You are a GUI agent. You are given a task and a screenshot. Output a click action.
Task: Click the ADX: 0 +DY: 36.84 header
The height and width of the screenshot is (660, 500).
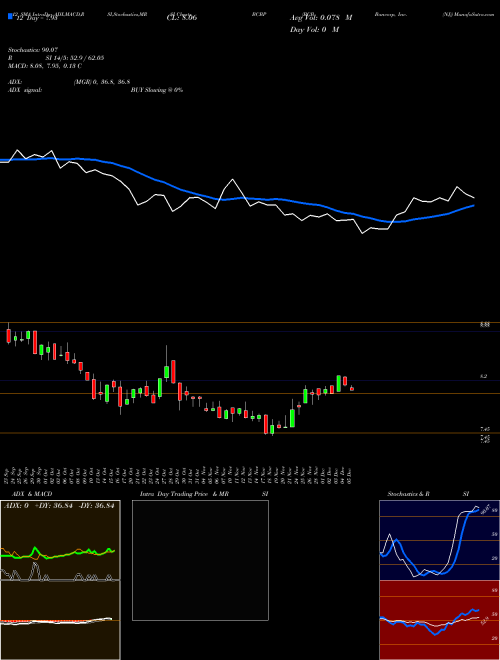(x=59, y=506)
